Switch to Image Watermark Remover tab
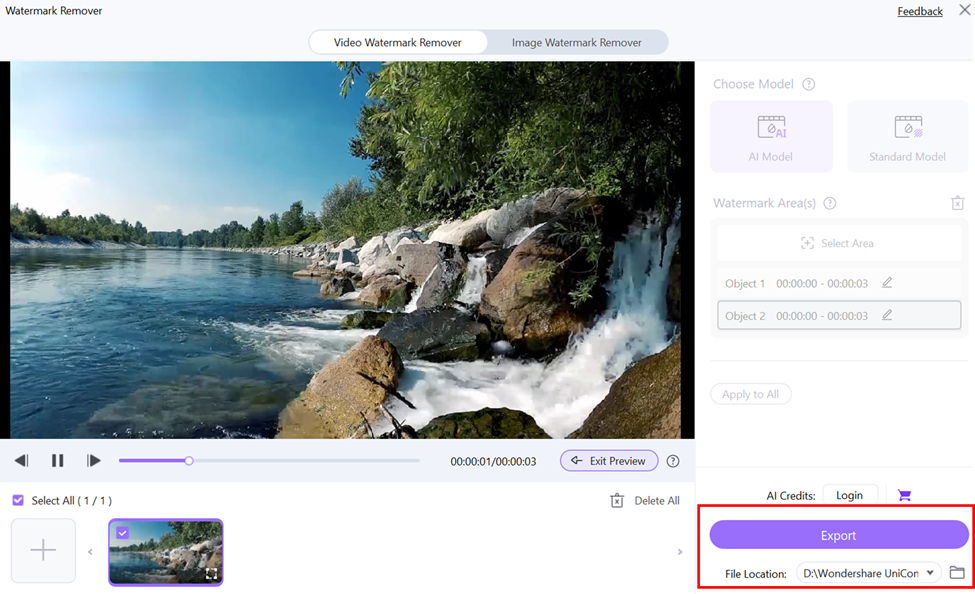 (x=576, y=42)
